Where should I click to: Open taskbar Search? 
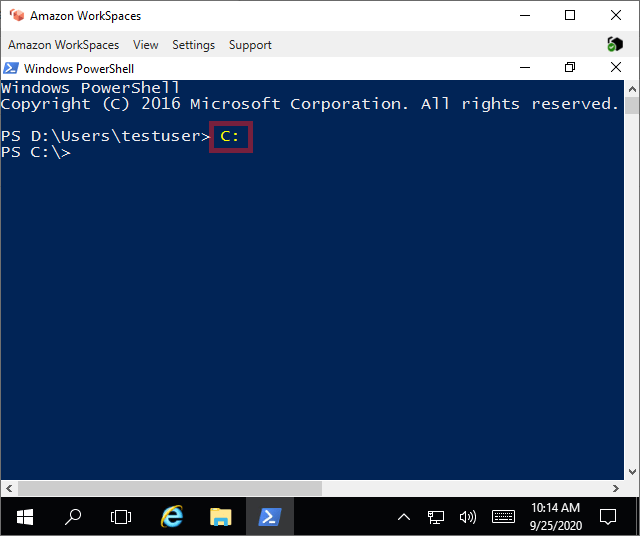click(x=73, y=517)
